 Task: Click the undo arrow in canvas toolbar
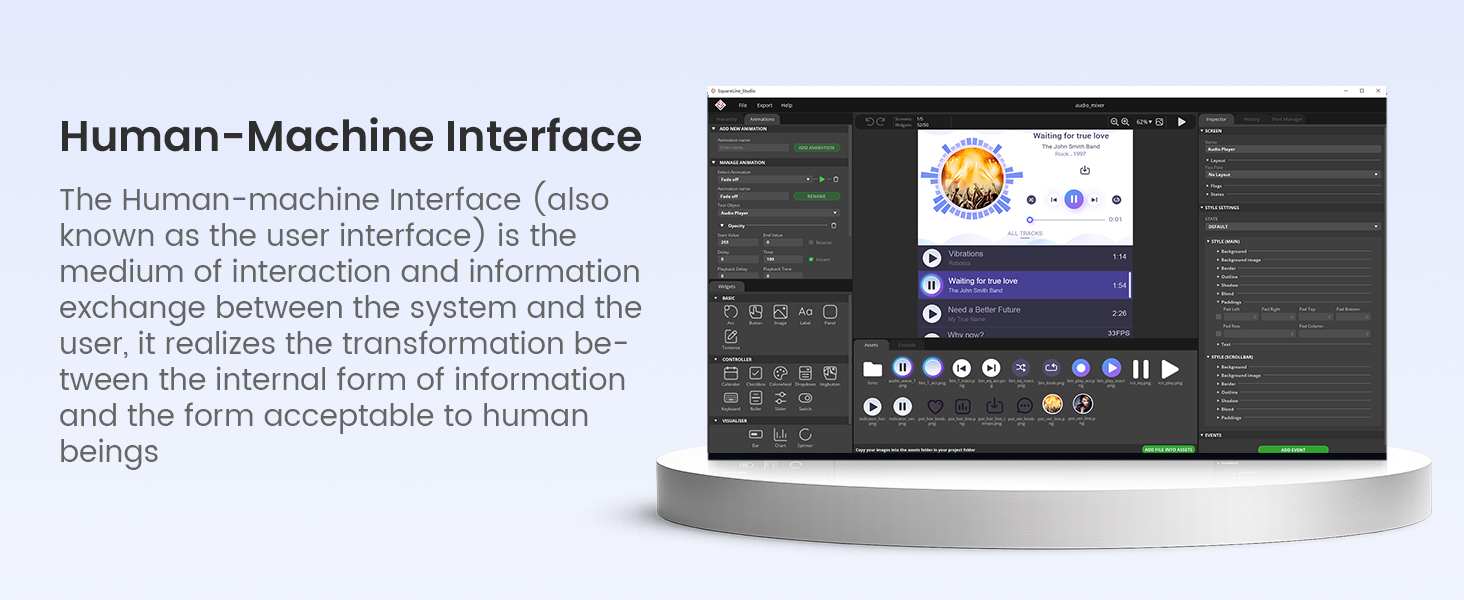869,122
